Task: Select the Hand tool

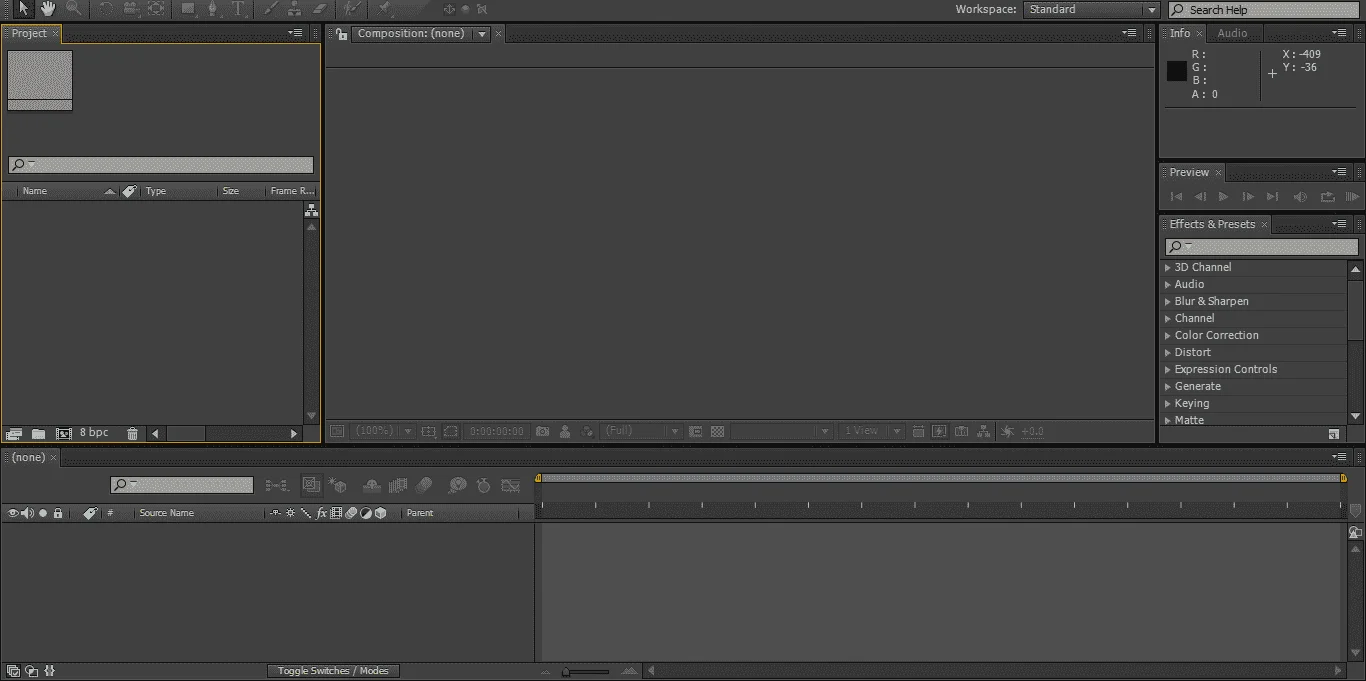Action: point(48,9)
